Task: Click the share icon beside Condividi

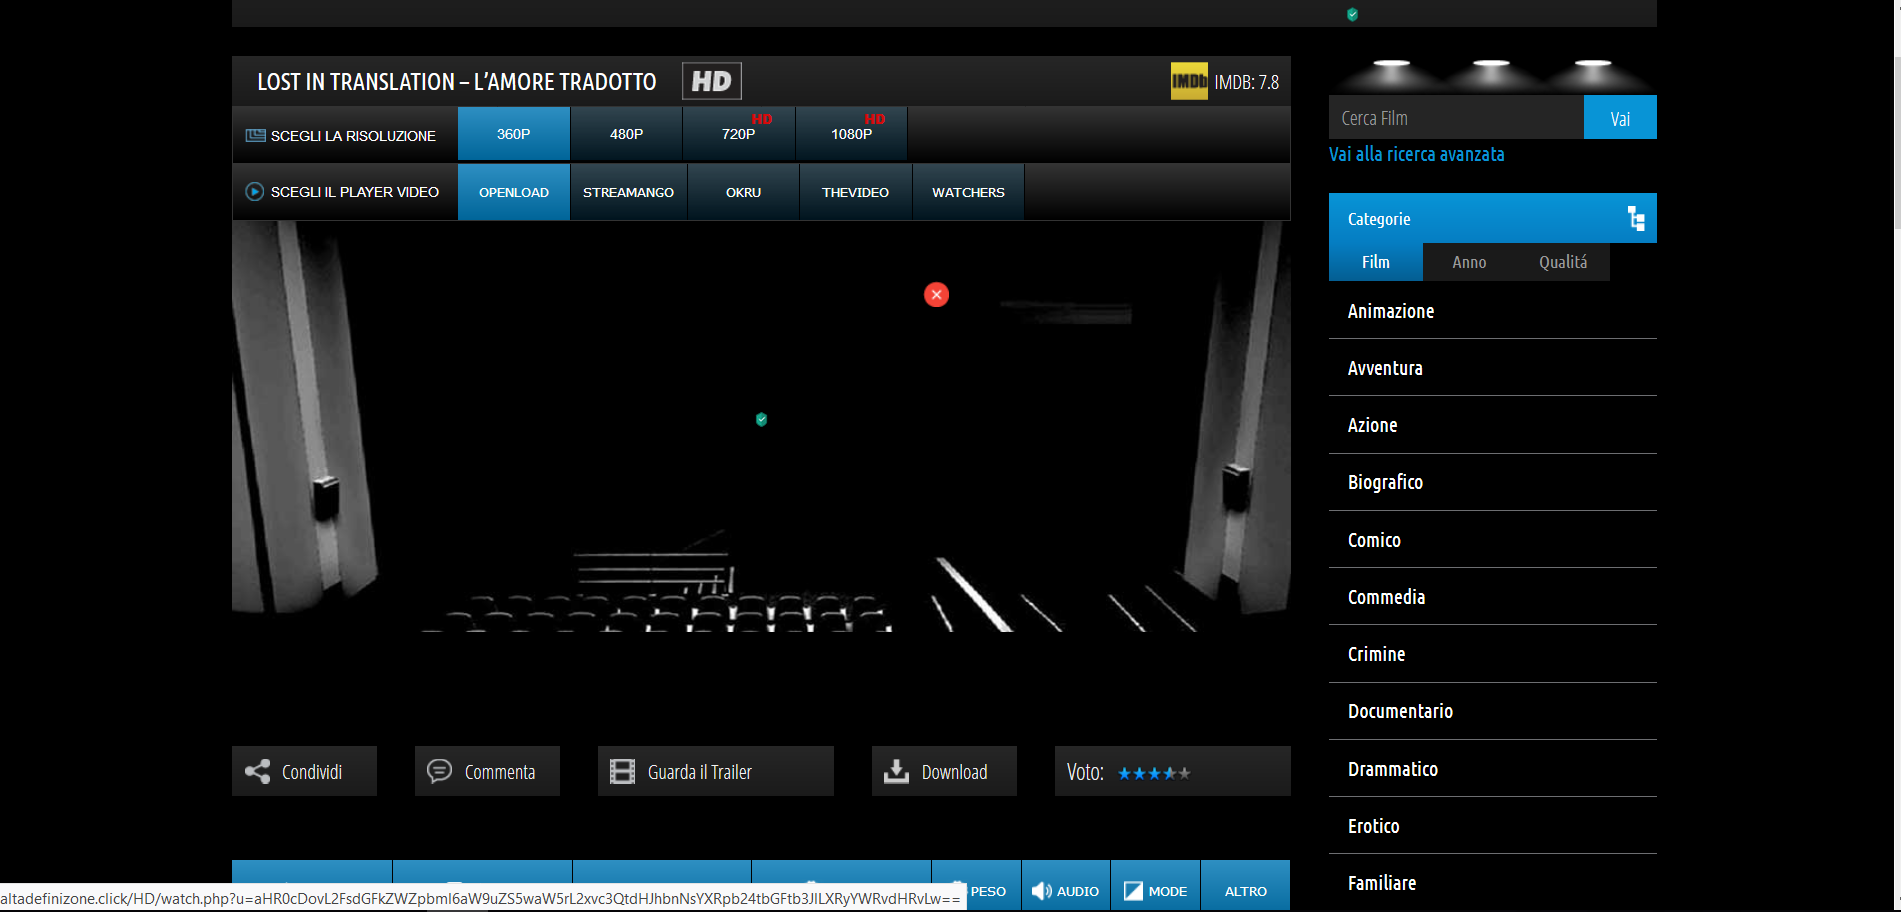Action: click(258, 771)
